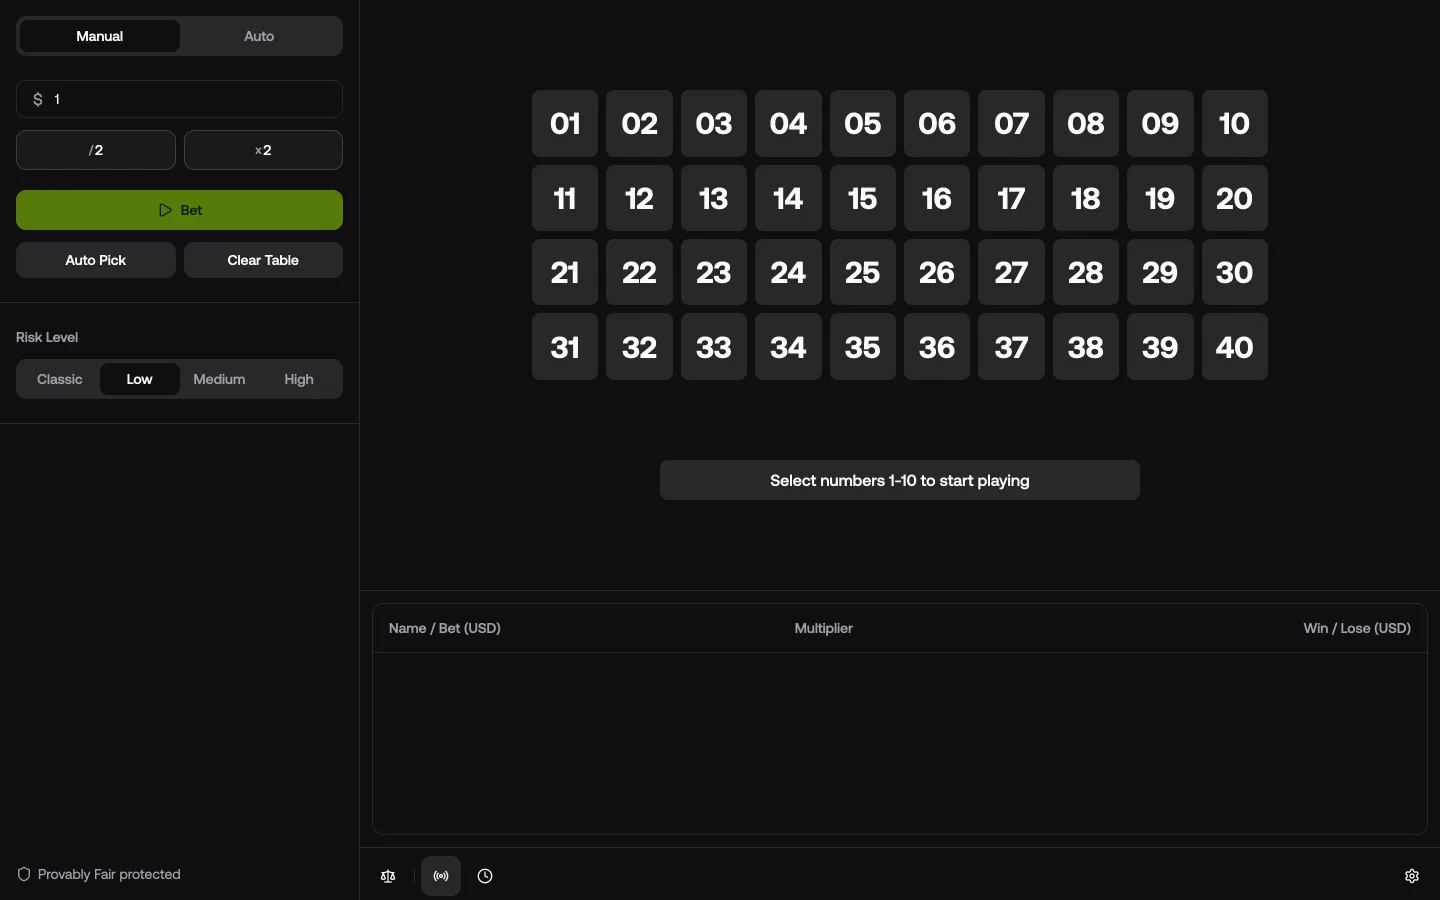Choose number 38 tile
The height and width of the screenshot is (900, 1440).
1086,347
